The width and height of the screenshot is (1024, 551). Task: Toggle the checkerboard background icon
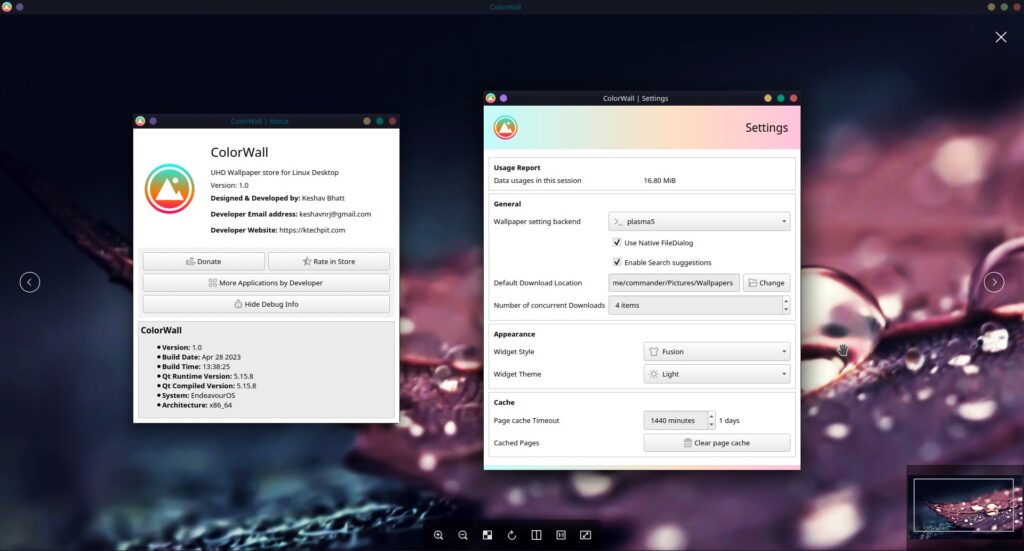coord(487,535)
